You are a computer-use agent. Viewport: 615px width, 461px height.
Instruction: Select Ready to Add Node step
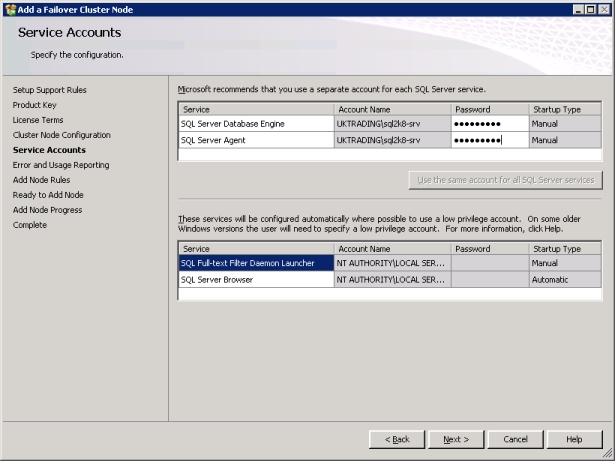[x=48, y=195]
